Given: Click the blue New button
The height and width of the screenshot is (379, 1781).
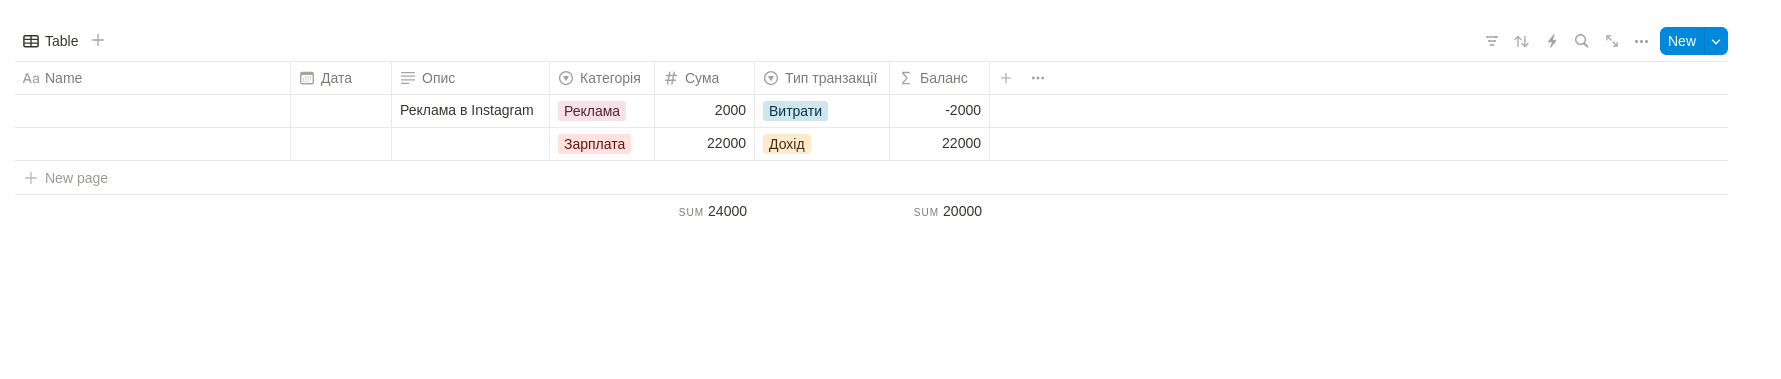Looking at the screenshot, I should [x=1682, y=41].
